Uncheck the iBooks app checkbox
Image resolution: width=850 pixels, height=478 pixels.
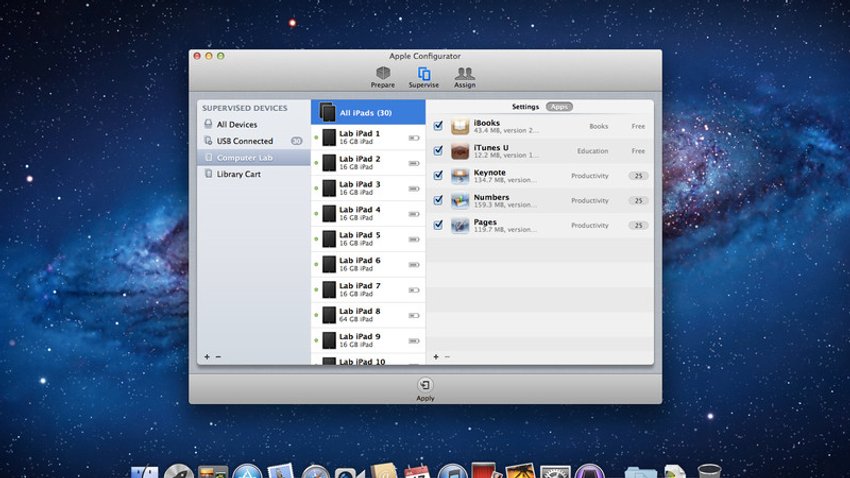tap(438, 126)
